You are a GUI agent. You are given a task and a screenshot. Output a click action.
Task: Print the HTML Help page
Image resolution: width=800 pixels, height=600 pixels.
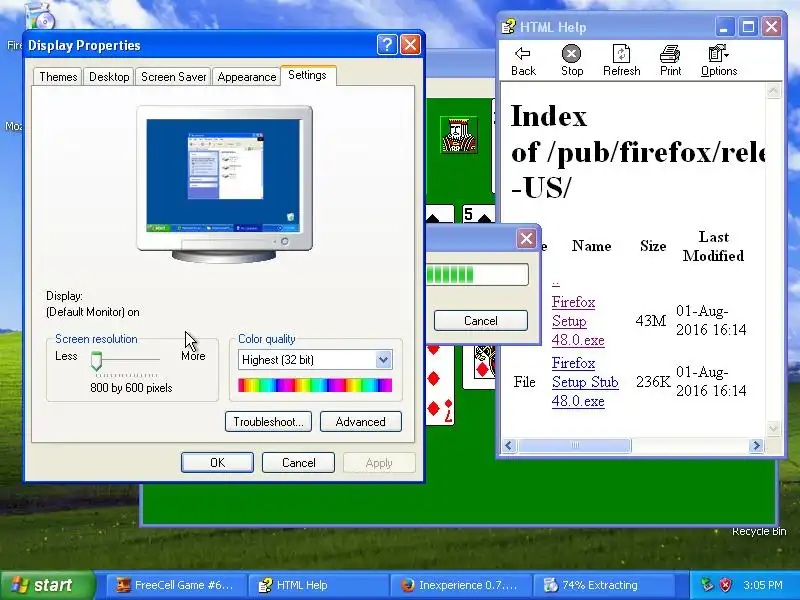coord(670,61)
